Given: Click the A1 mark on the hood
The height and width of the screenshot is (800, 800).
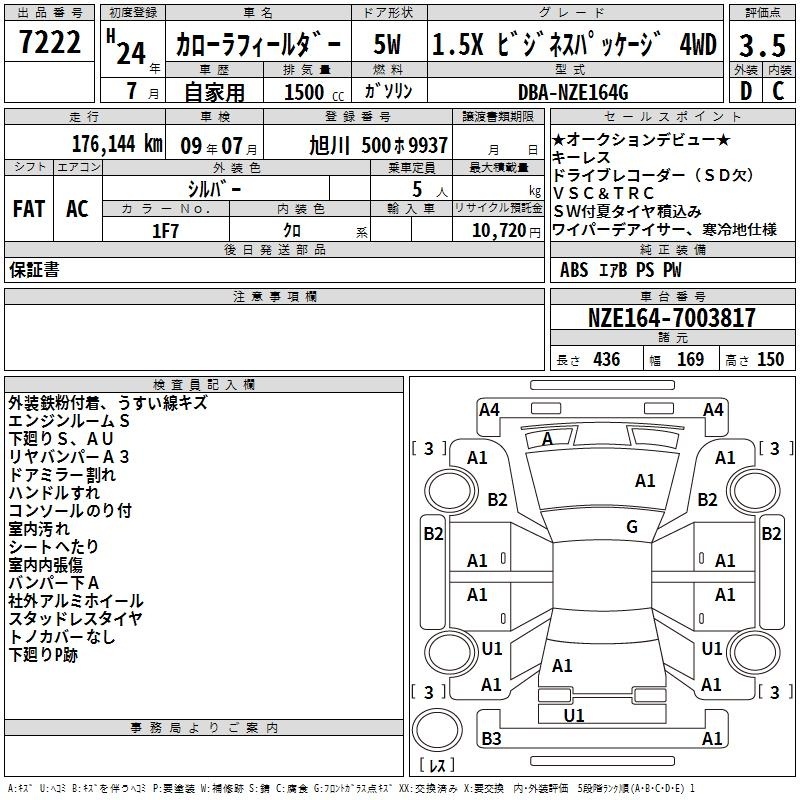Looking at the screenshot, I should click(x=644, y=480).
